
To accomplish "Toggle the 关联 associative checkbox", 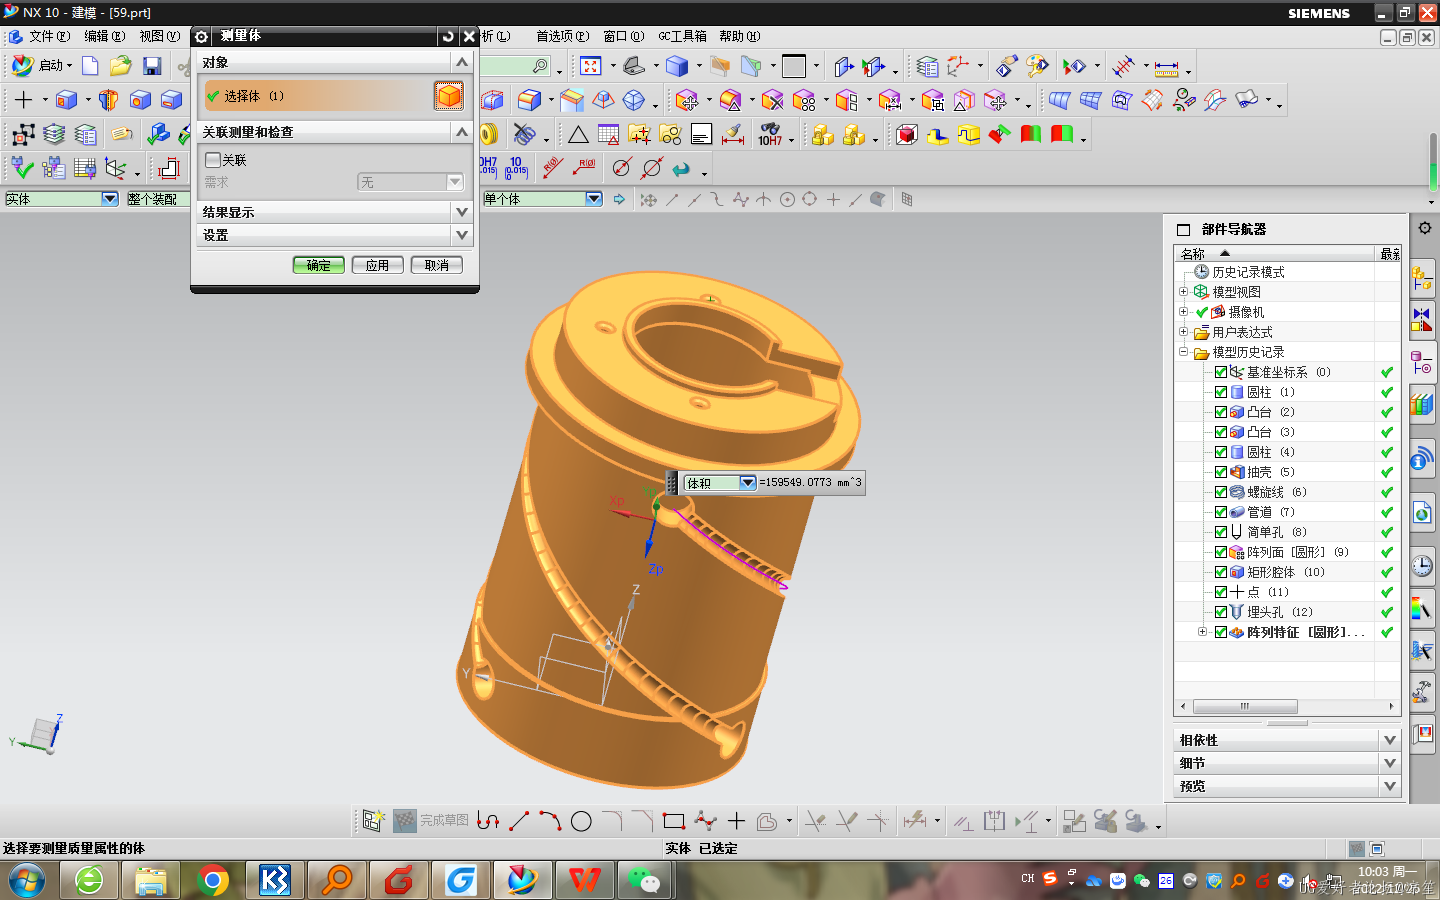I will pyautogui.click(x=213, y=159).
